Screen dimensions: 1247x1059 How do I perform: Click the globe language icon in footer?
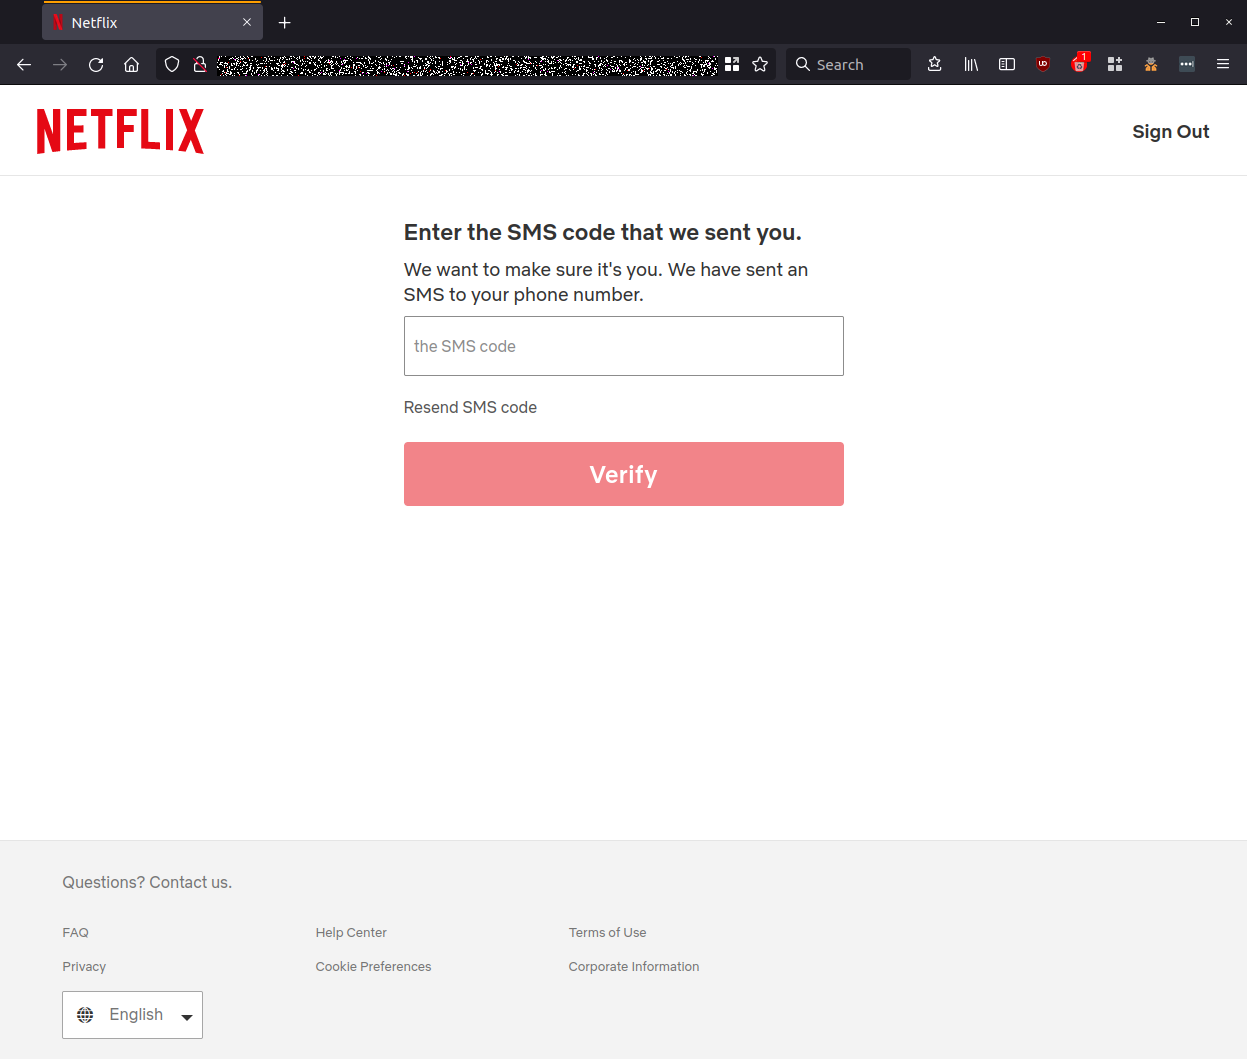(86, 1014)
